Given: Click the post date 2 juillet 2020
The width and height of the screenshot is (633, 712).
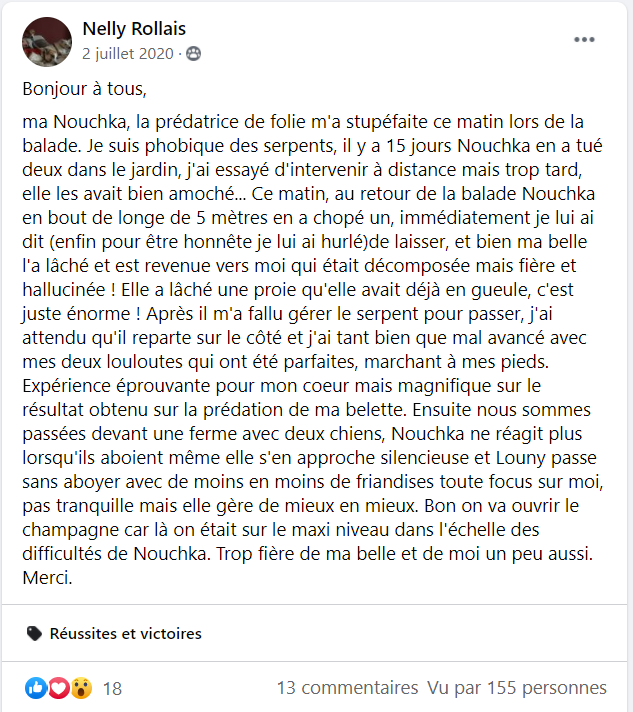Looking at the screenshot, I should click(128, 53).
